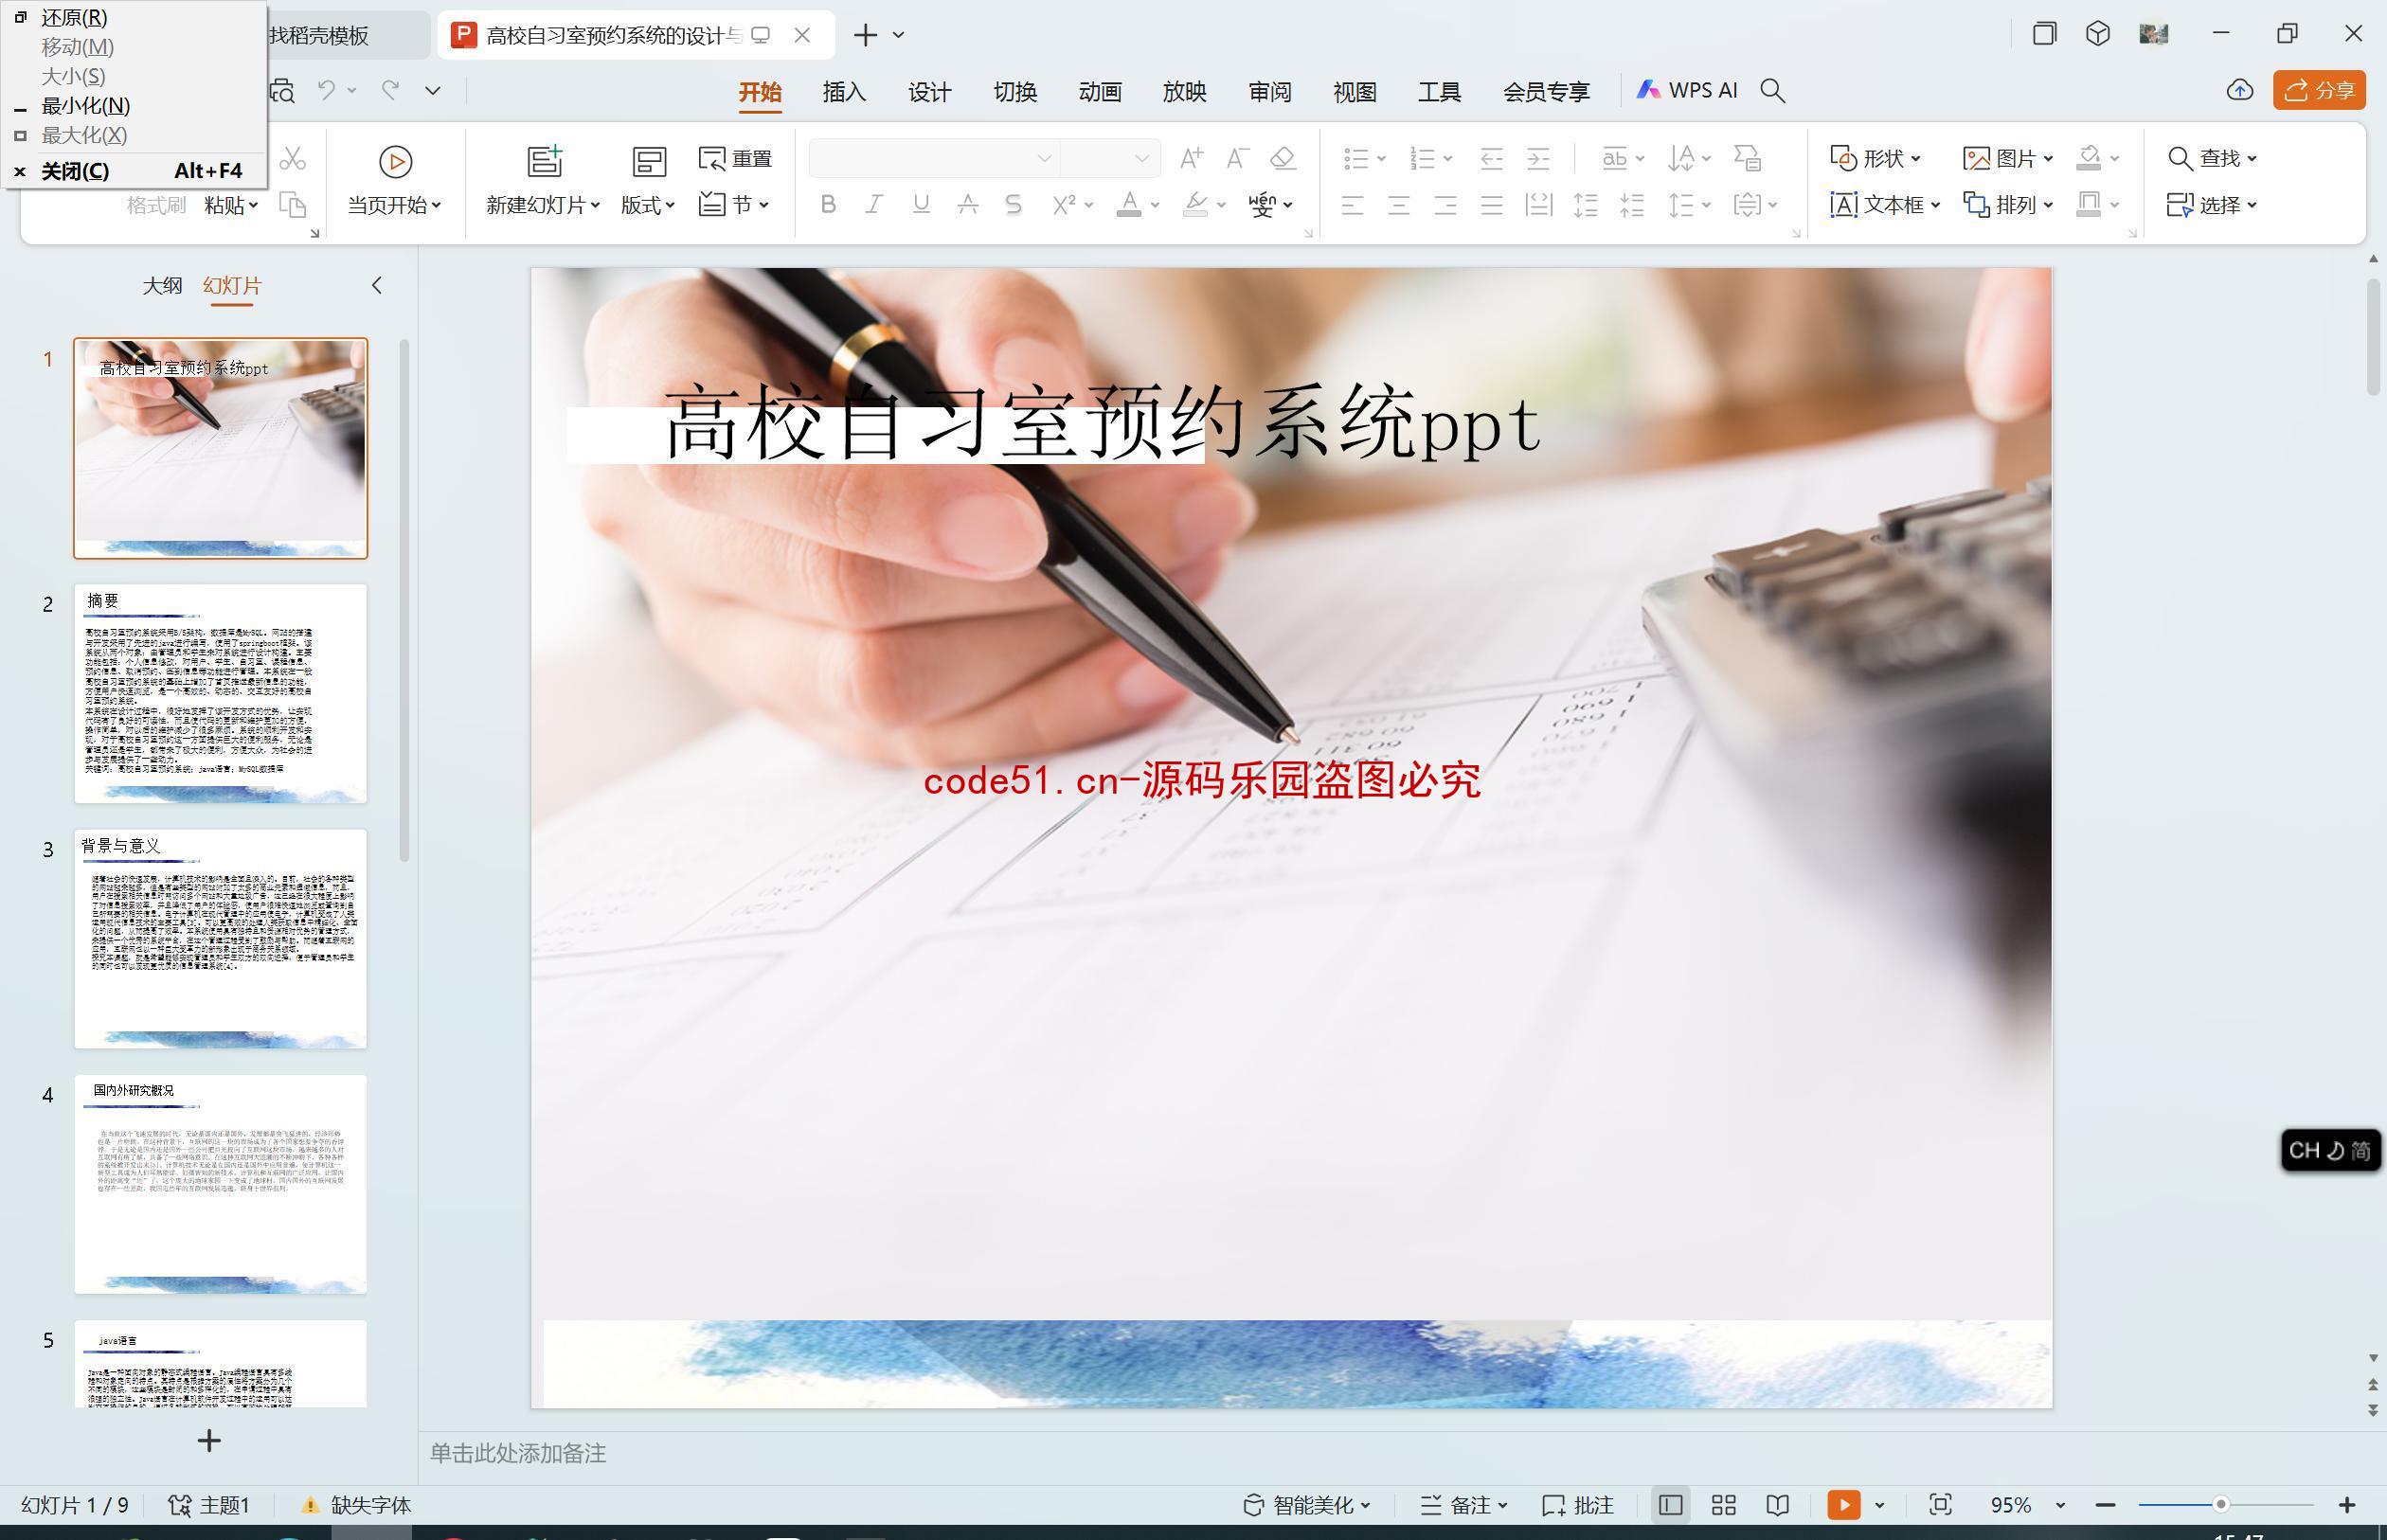
Task: Open the Animation (动画) ribbon tab
Action: point(1099,91)
